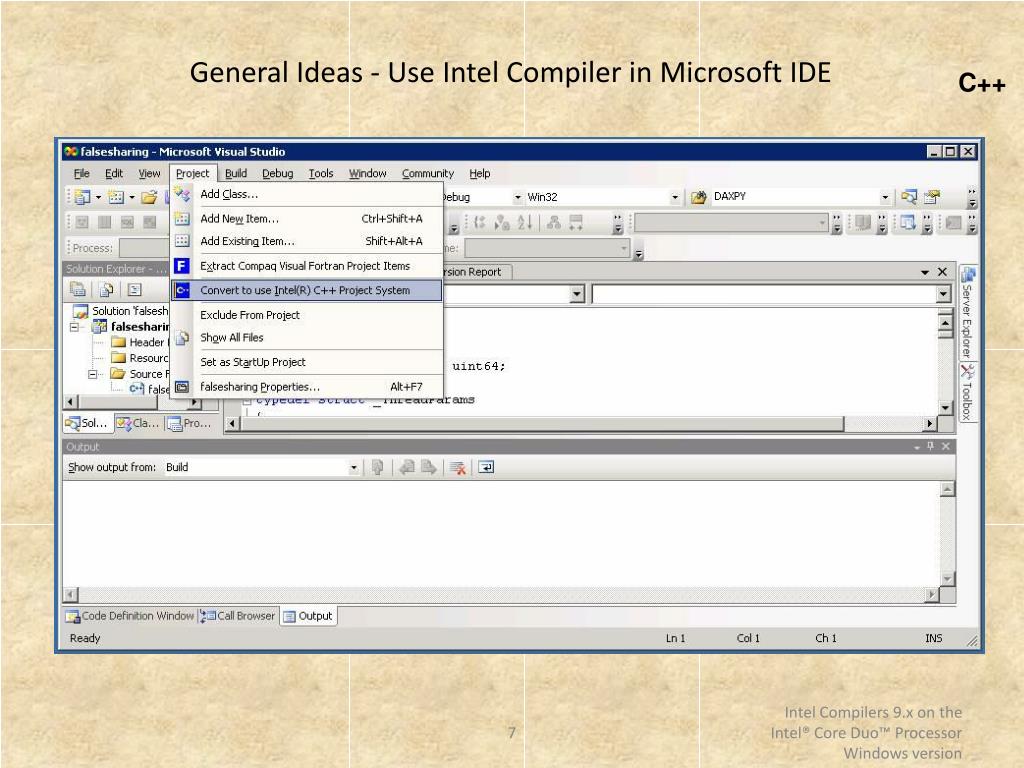The width and height of the screenshot is (1024, 768).
Task: Click the Output panel vertical scroll down arrow
Action: 947,579
